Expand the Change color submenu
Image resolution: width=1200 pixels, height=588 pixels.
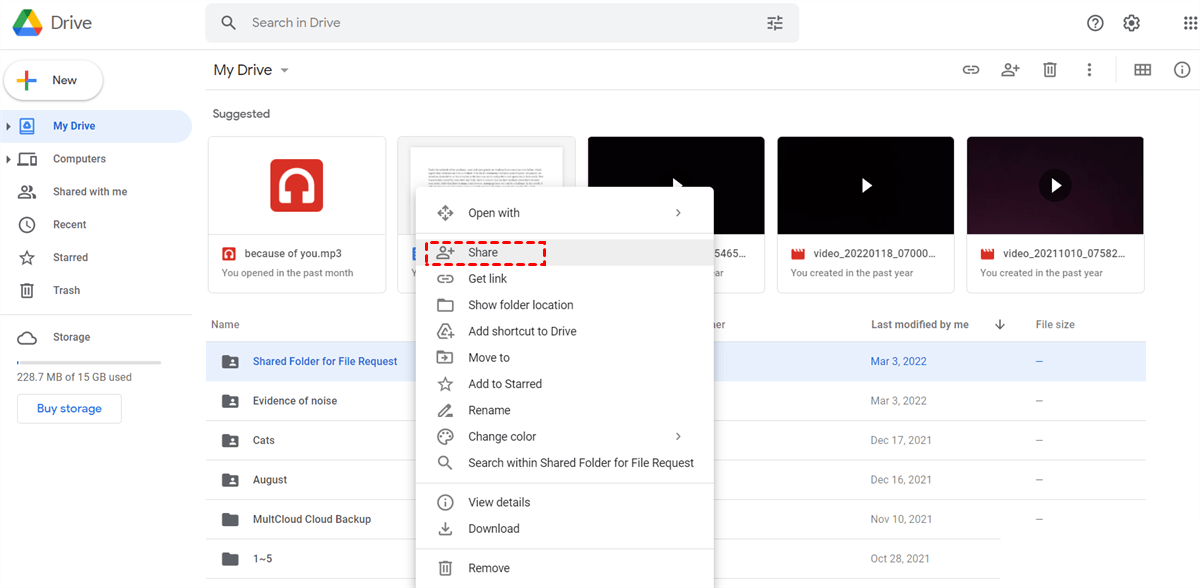677,437
